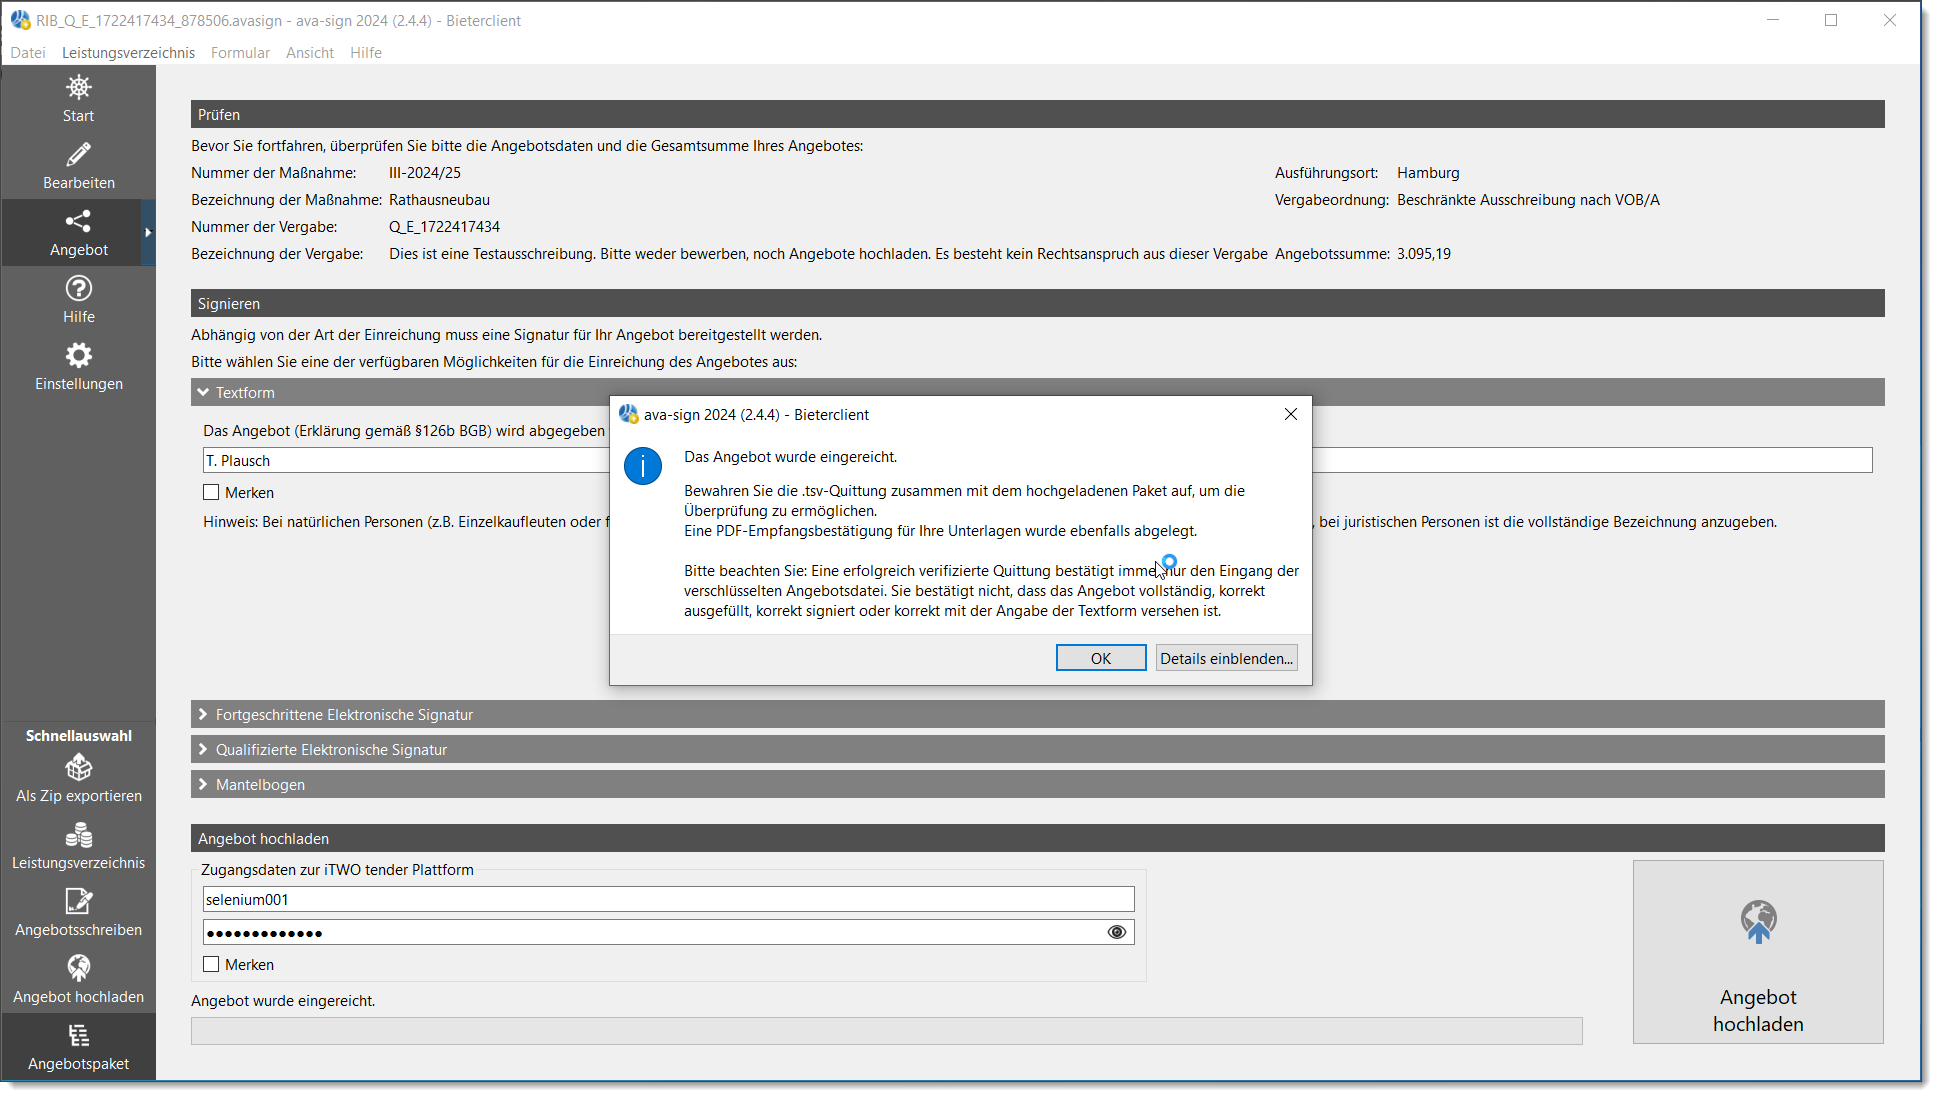Minimize the ava-sign main window
The height and width of the screenshot is (1097, 1937).
(1772, 20)
